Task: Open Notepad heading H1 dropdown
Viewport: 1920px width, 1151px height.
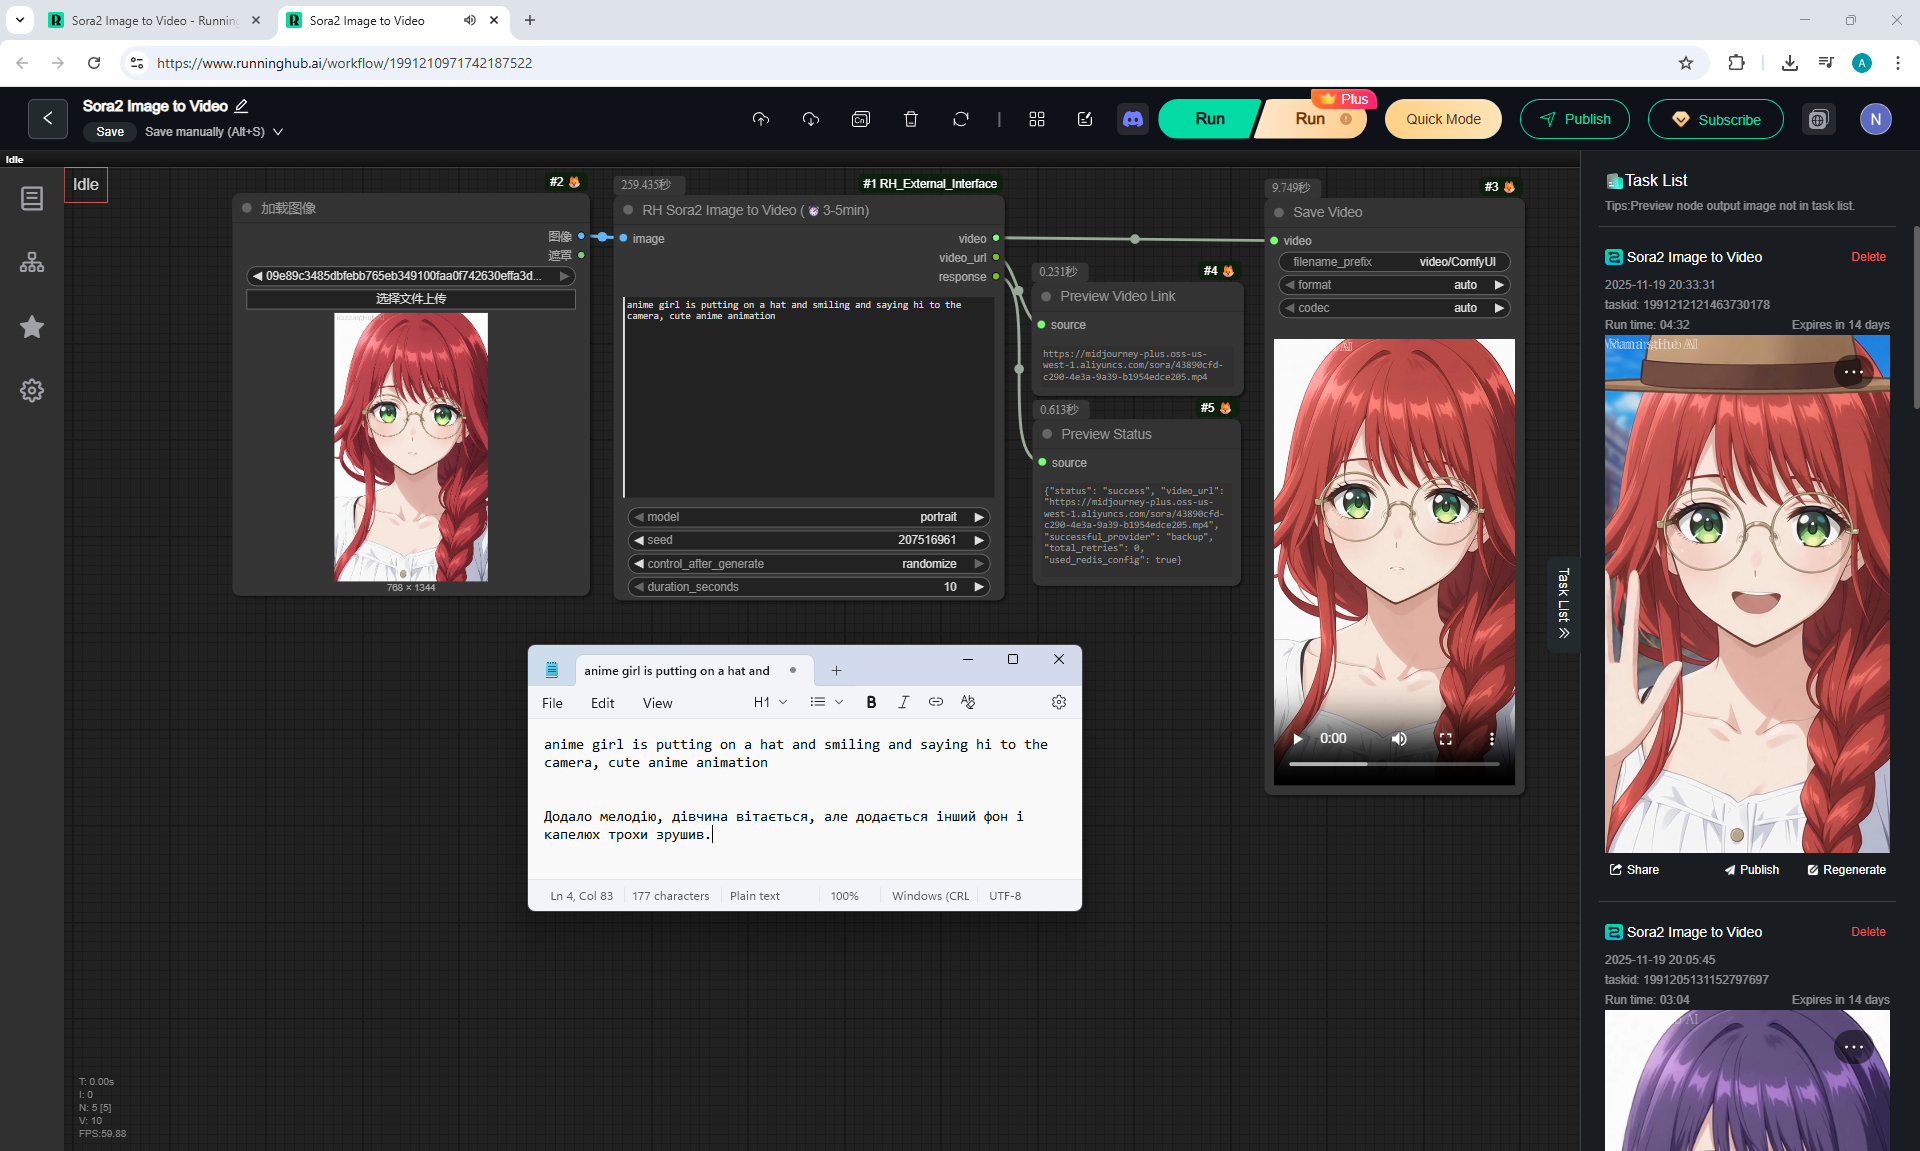Action: [x=770, y=702]
